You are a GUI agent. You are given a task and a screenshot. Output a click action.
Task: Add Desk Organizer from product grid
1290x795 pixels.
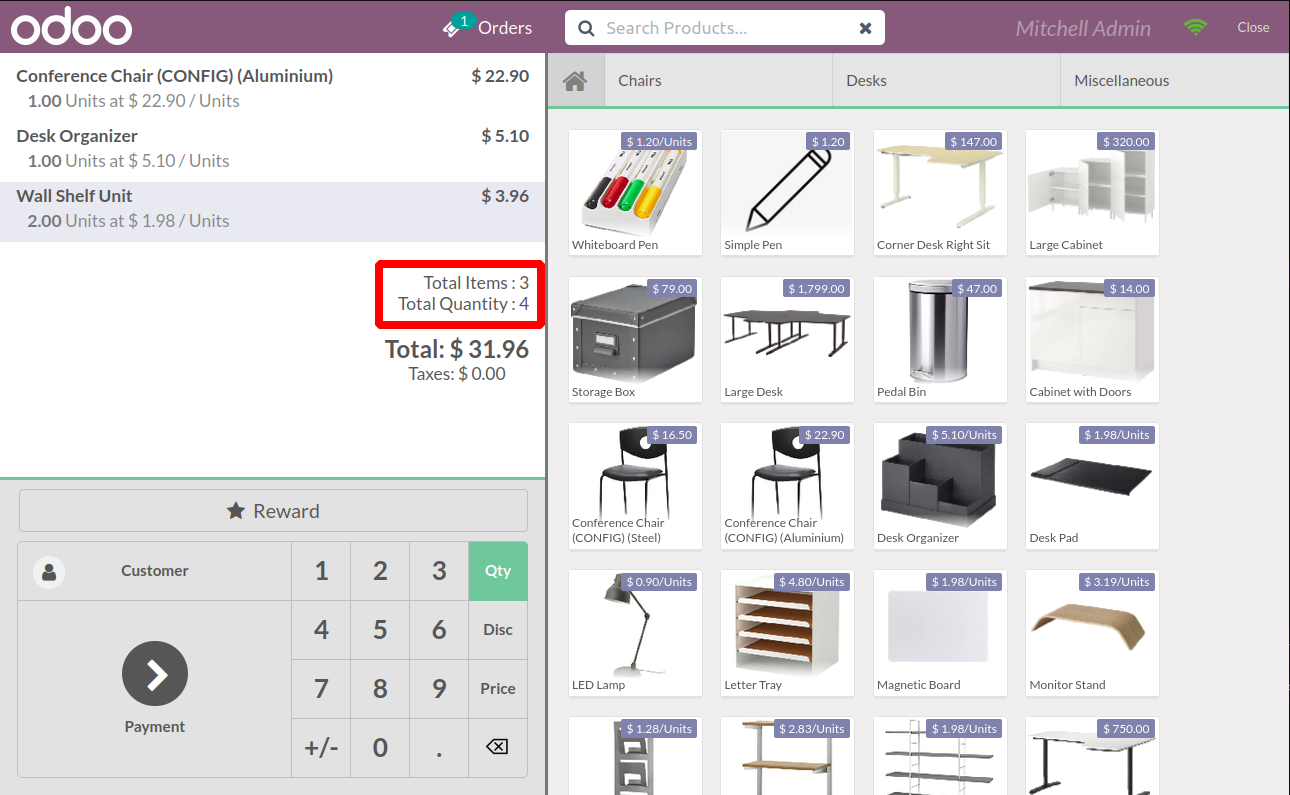[x=940, y=486]
